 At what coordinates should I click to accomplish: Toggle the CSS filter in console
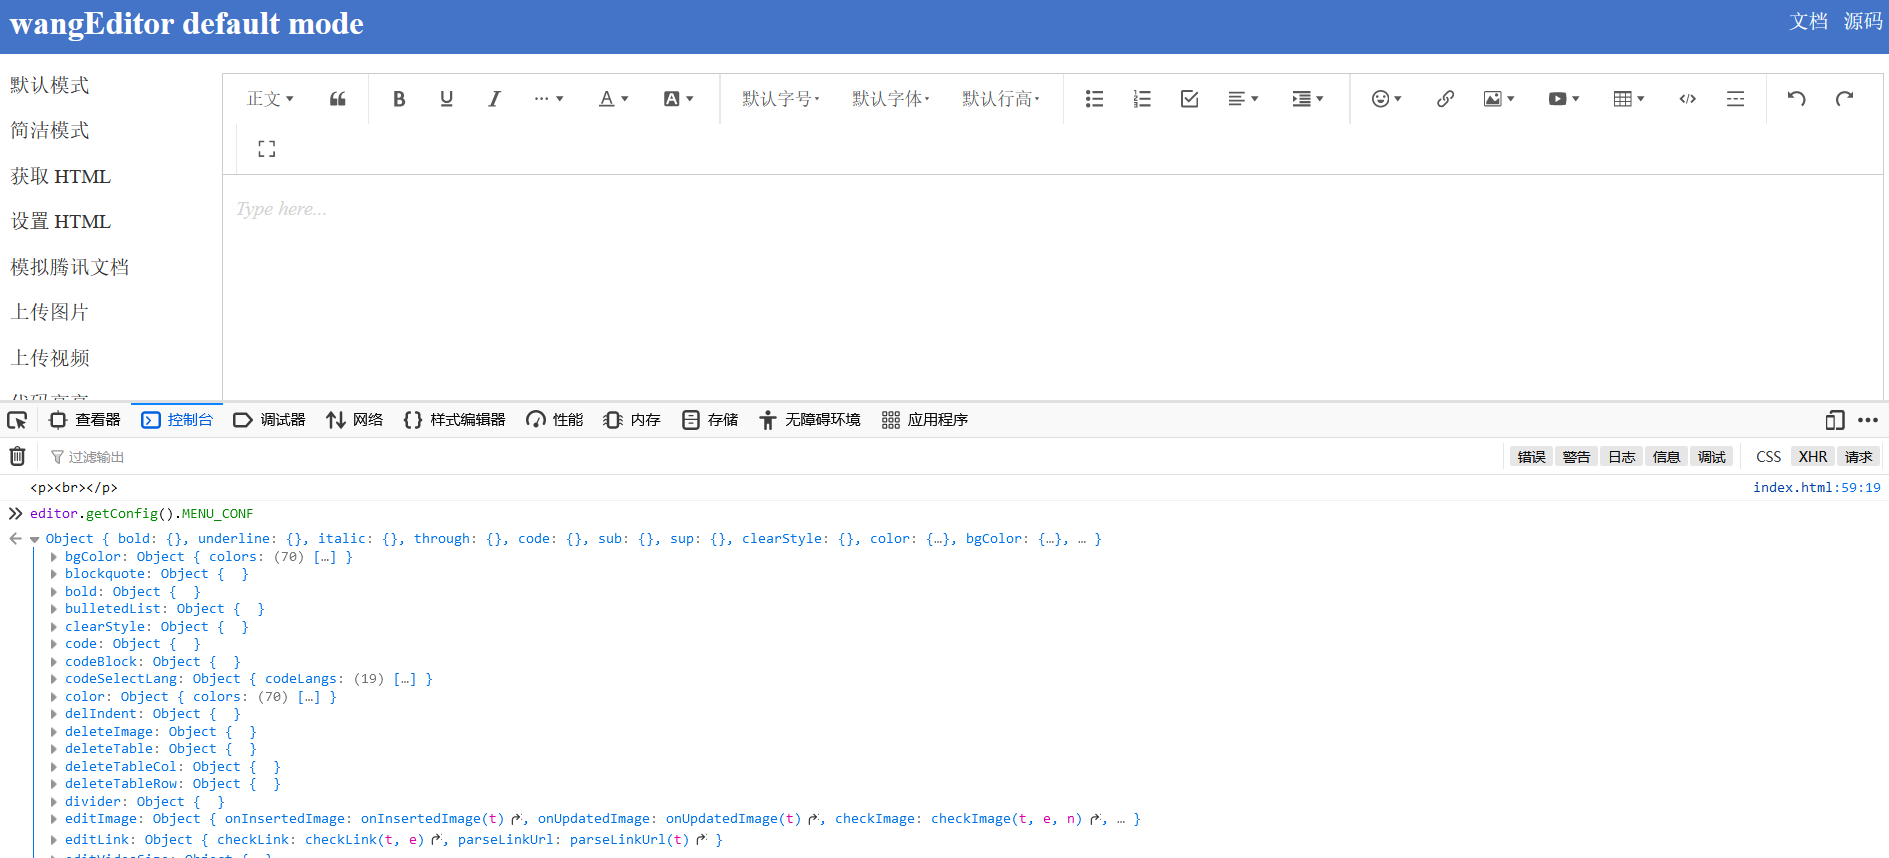1768,457
